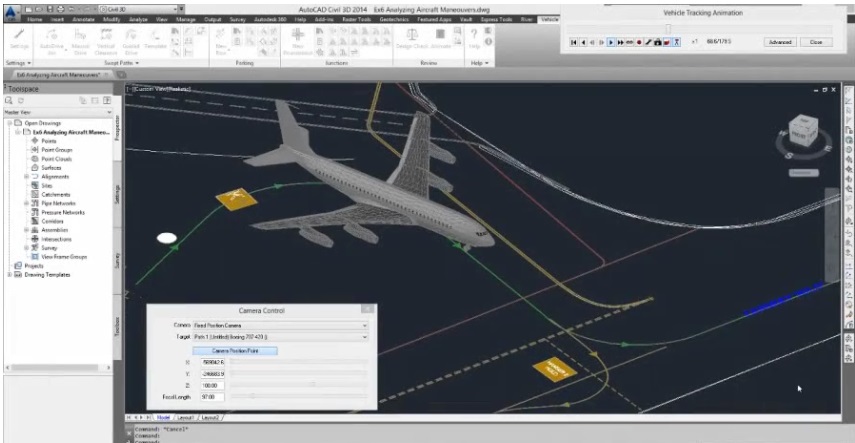Switch to the Prospector side tab
The image size is (855, 443).
(x=117, y=129)
